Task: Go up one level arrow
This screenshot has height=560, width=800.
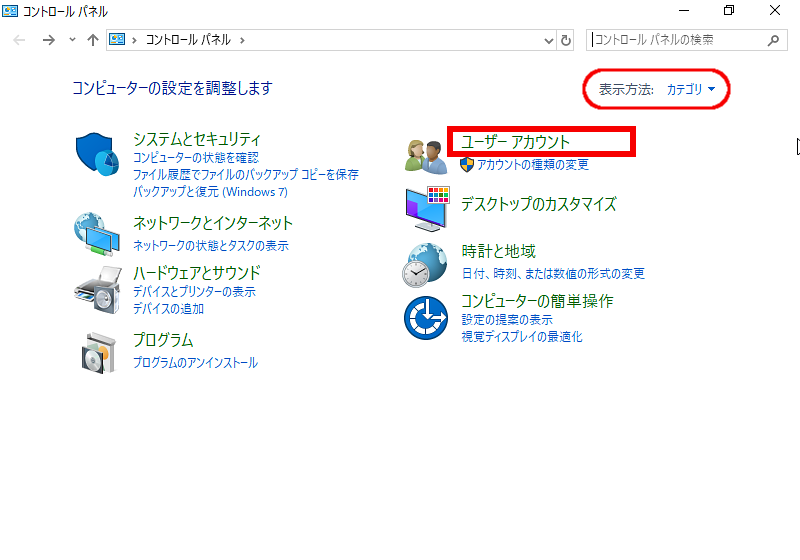Action: click(92, 40)
